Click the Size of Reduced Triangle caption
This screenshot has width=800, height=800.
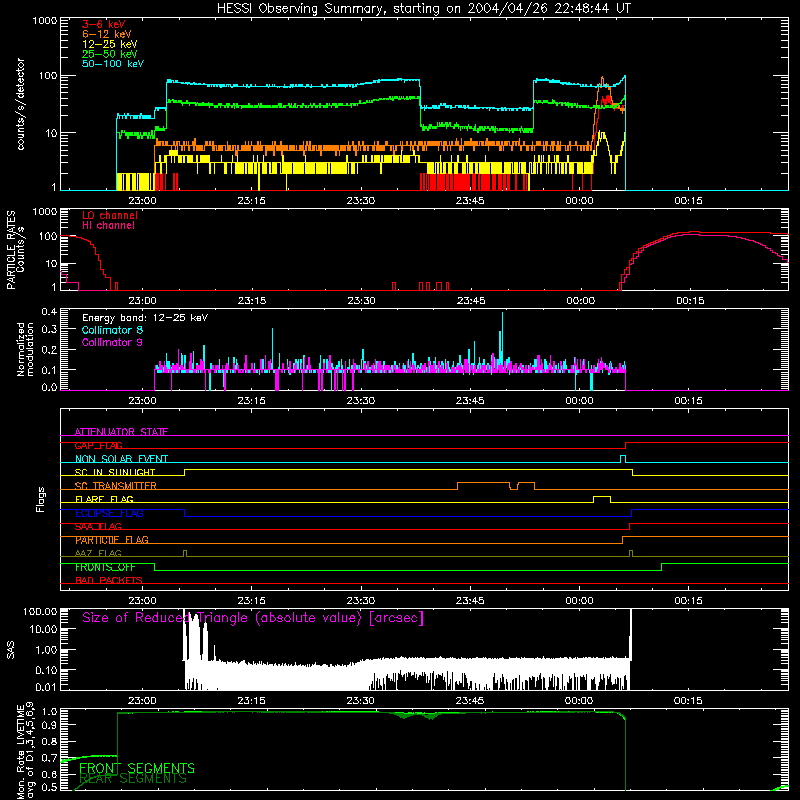tap(253, 618)
